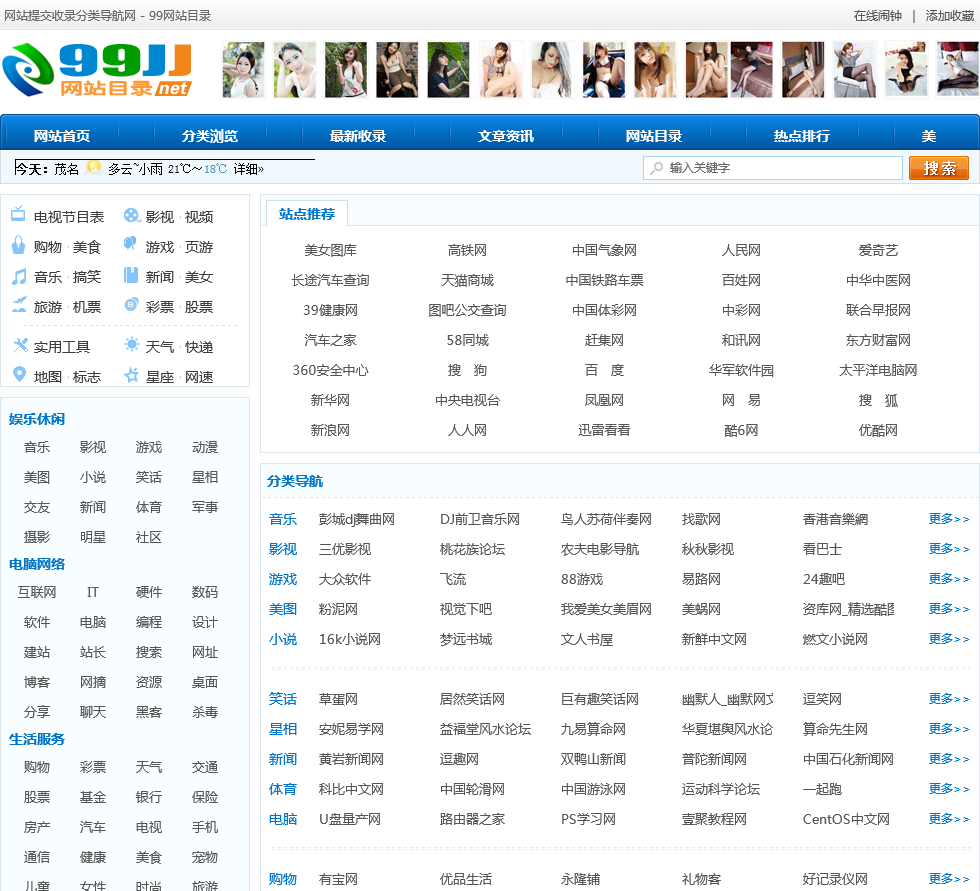Click the TV icon beside 电视节目表
The height and width of the screenshot is (891, 980).
coord(18,214)
